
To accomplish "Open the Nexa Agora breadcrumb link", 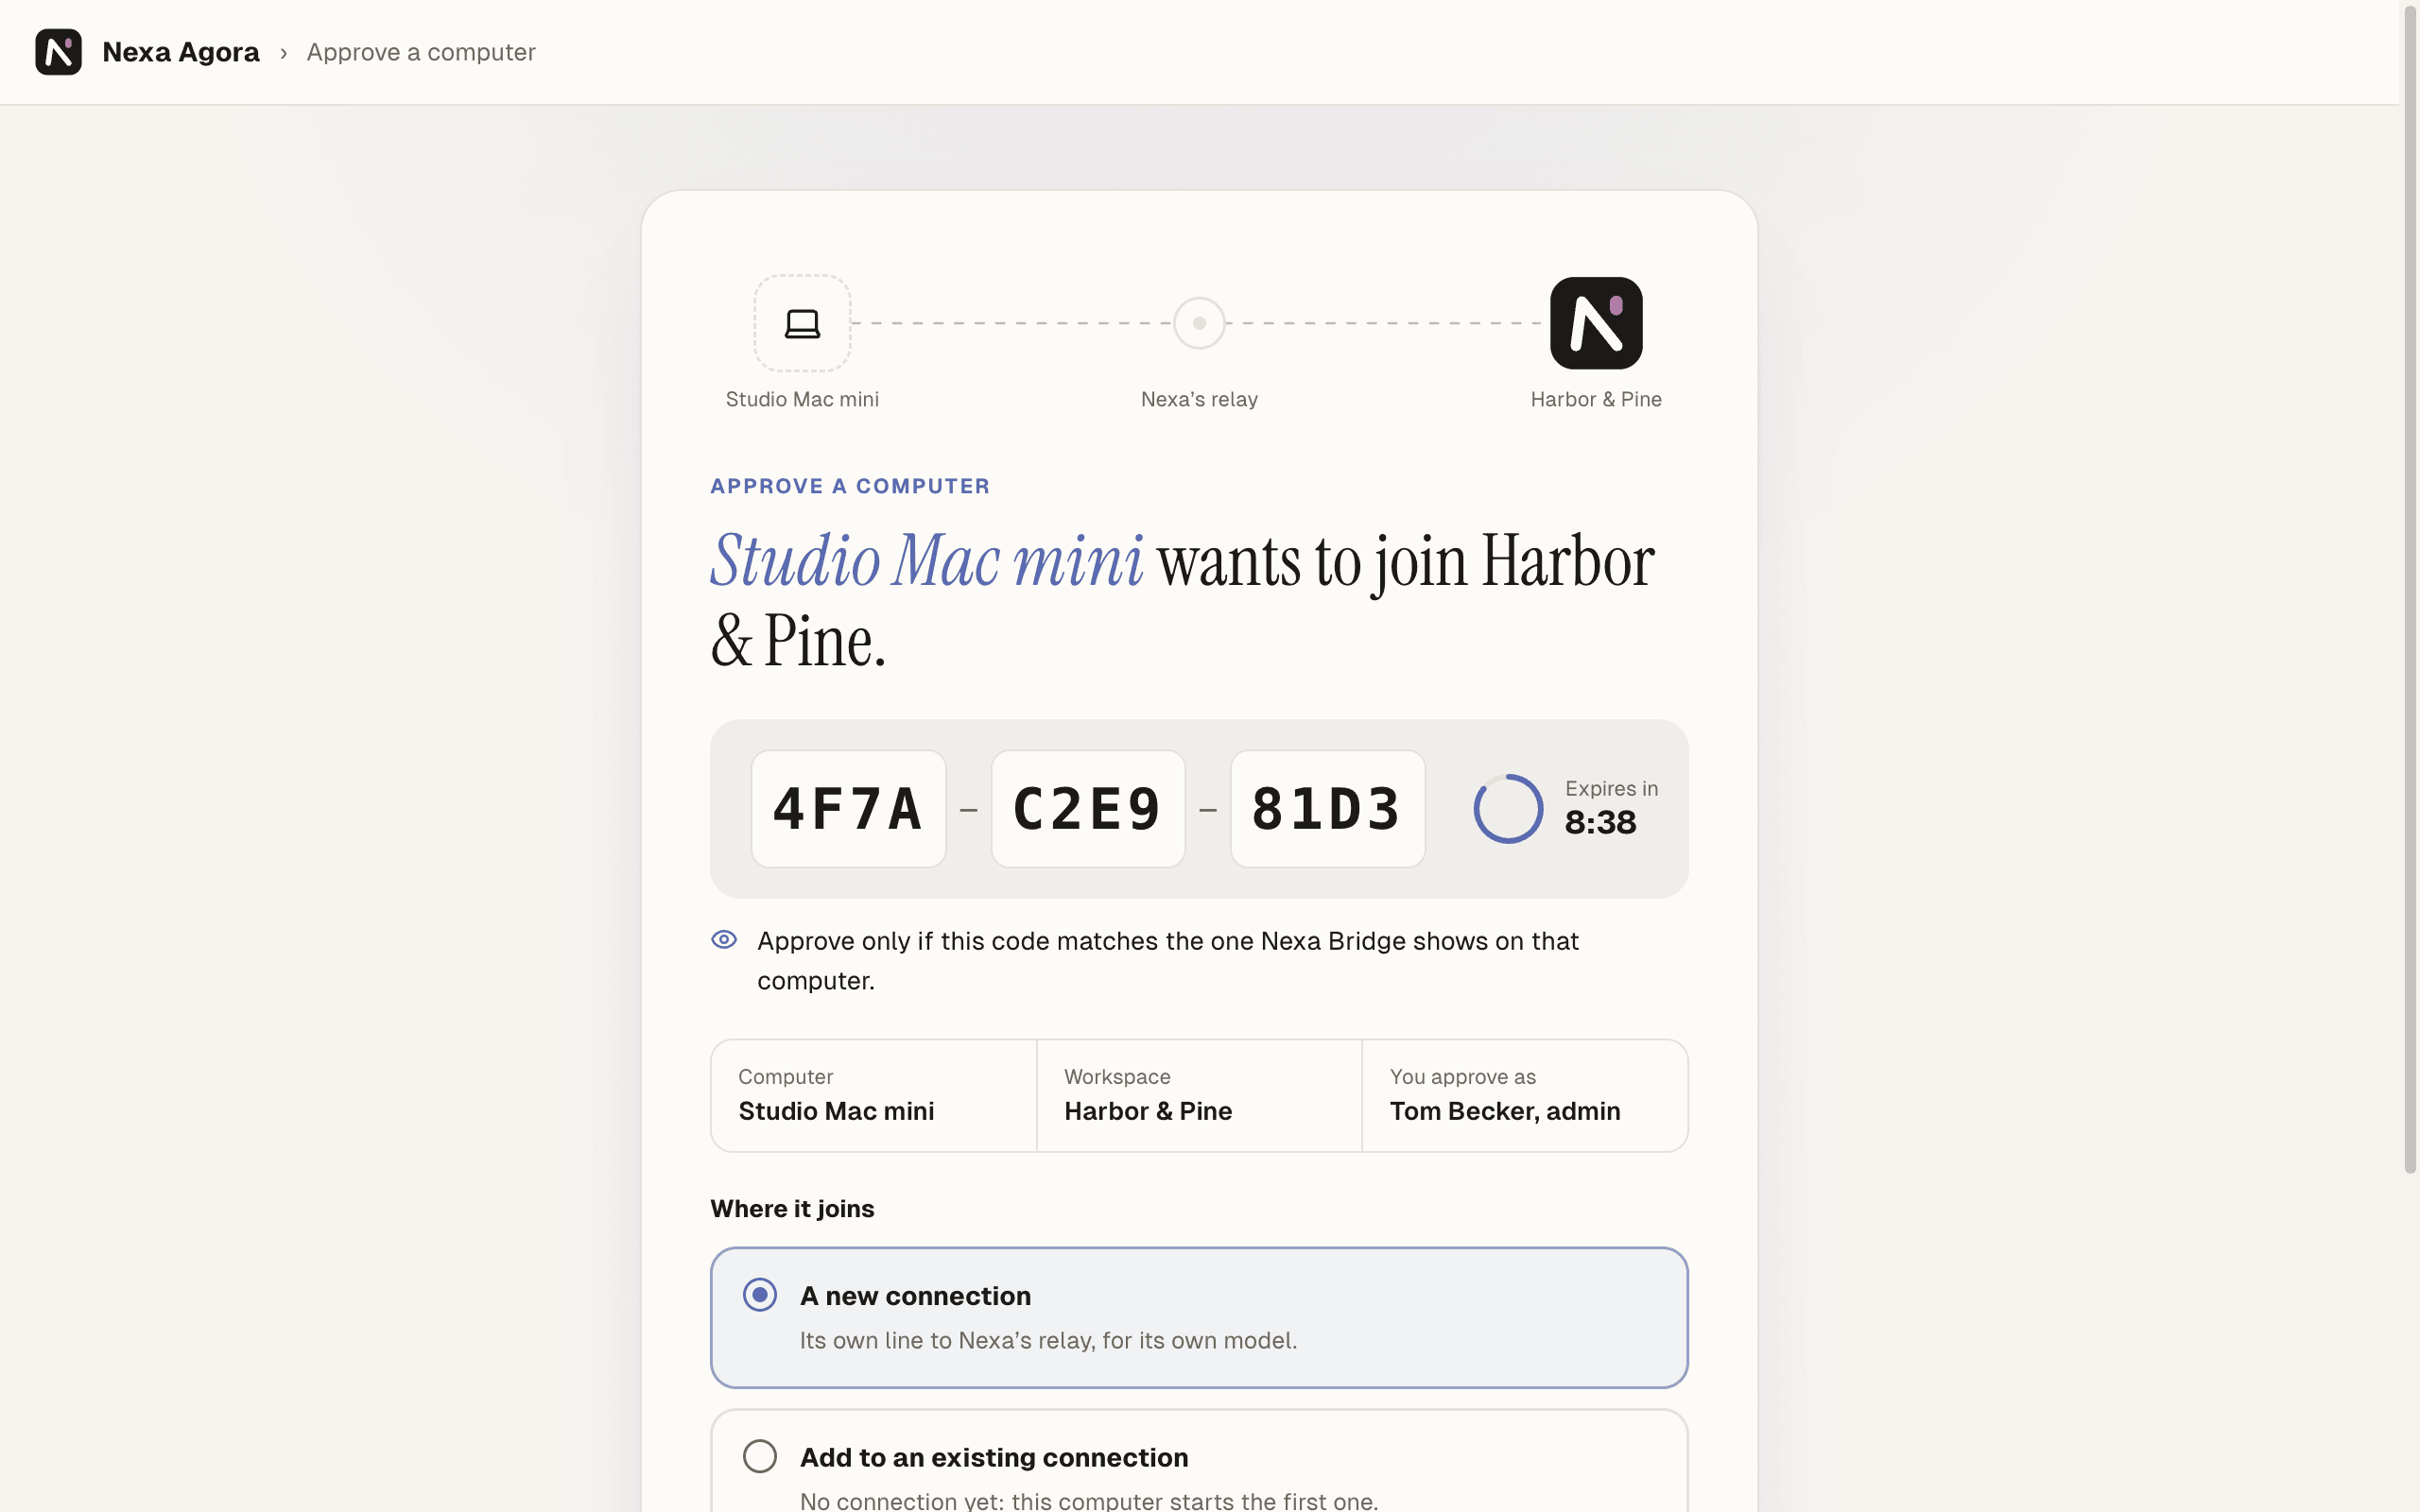I will (180, 52).
